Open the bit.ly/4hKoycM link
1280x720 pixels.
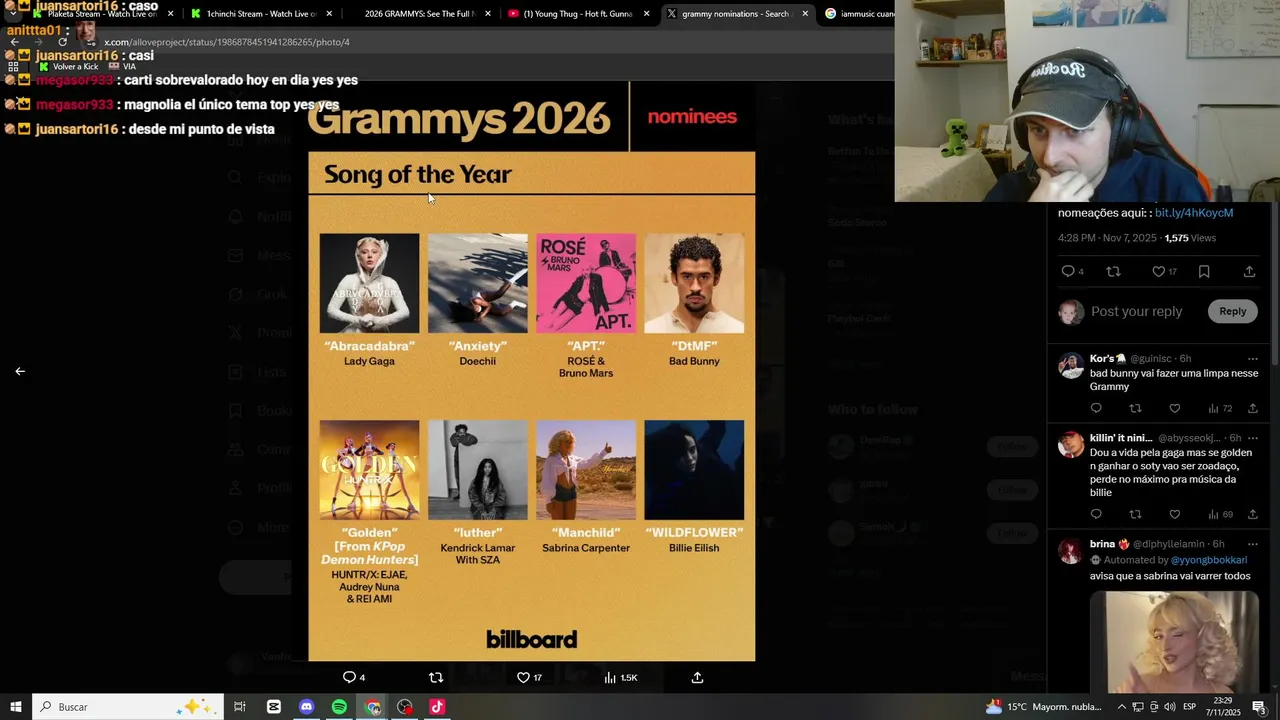pyautogui.click(x=1194, y=213)
